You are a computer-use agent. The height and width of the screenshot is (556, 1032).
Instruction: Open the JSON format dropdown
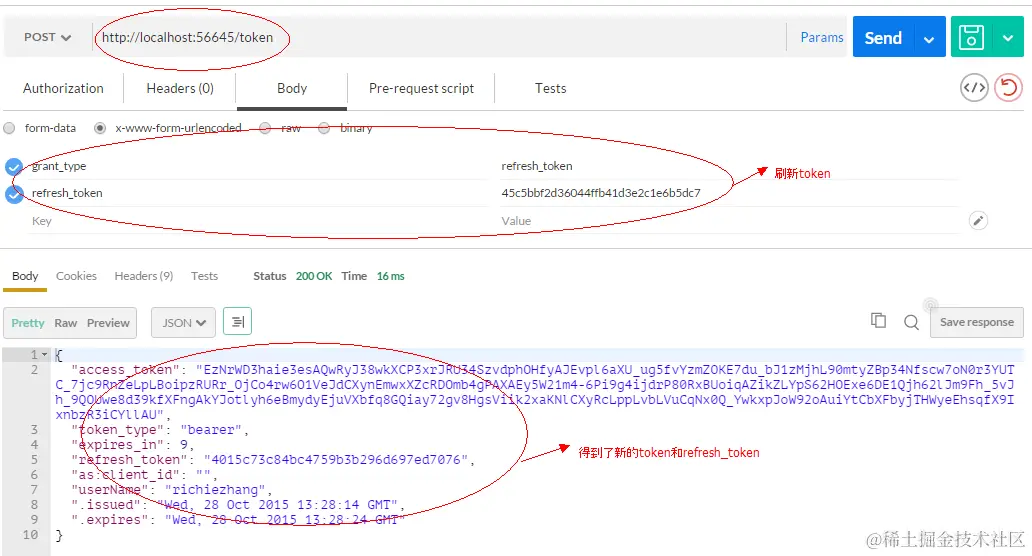tap(184, 322)
